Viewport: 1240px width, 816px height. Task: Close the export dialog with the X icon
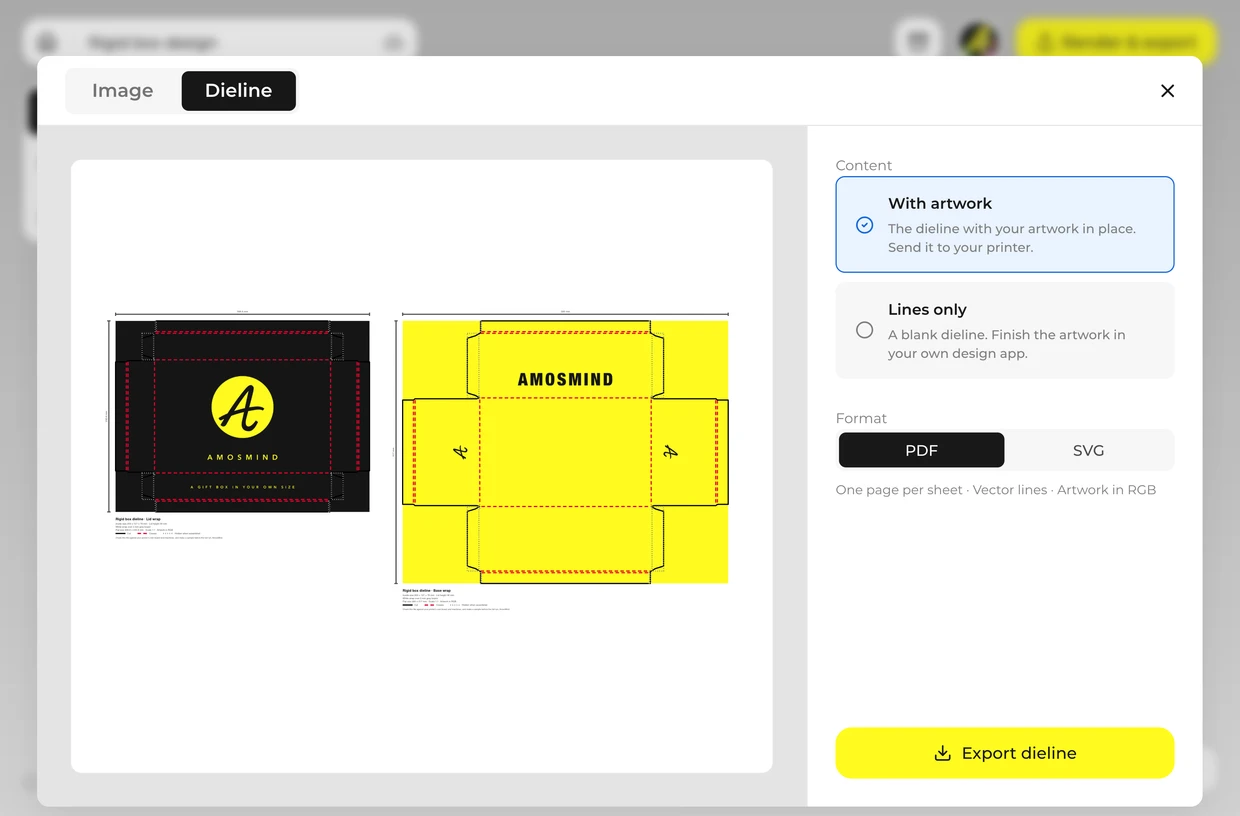pos(1167,91)
